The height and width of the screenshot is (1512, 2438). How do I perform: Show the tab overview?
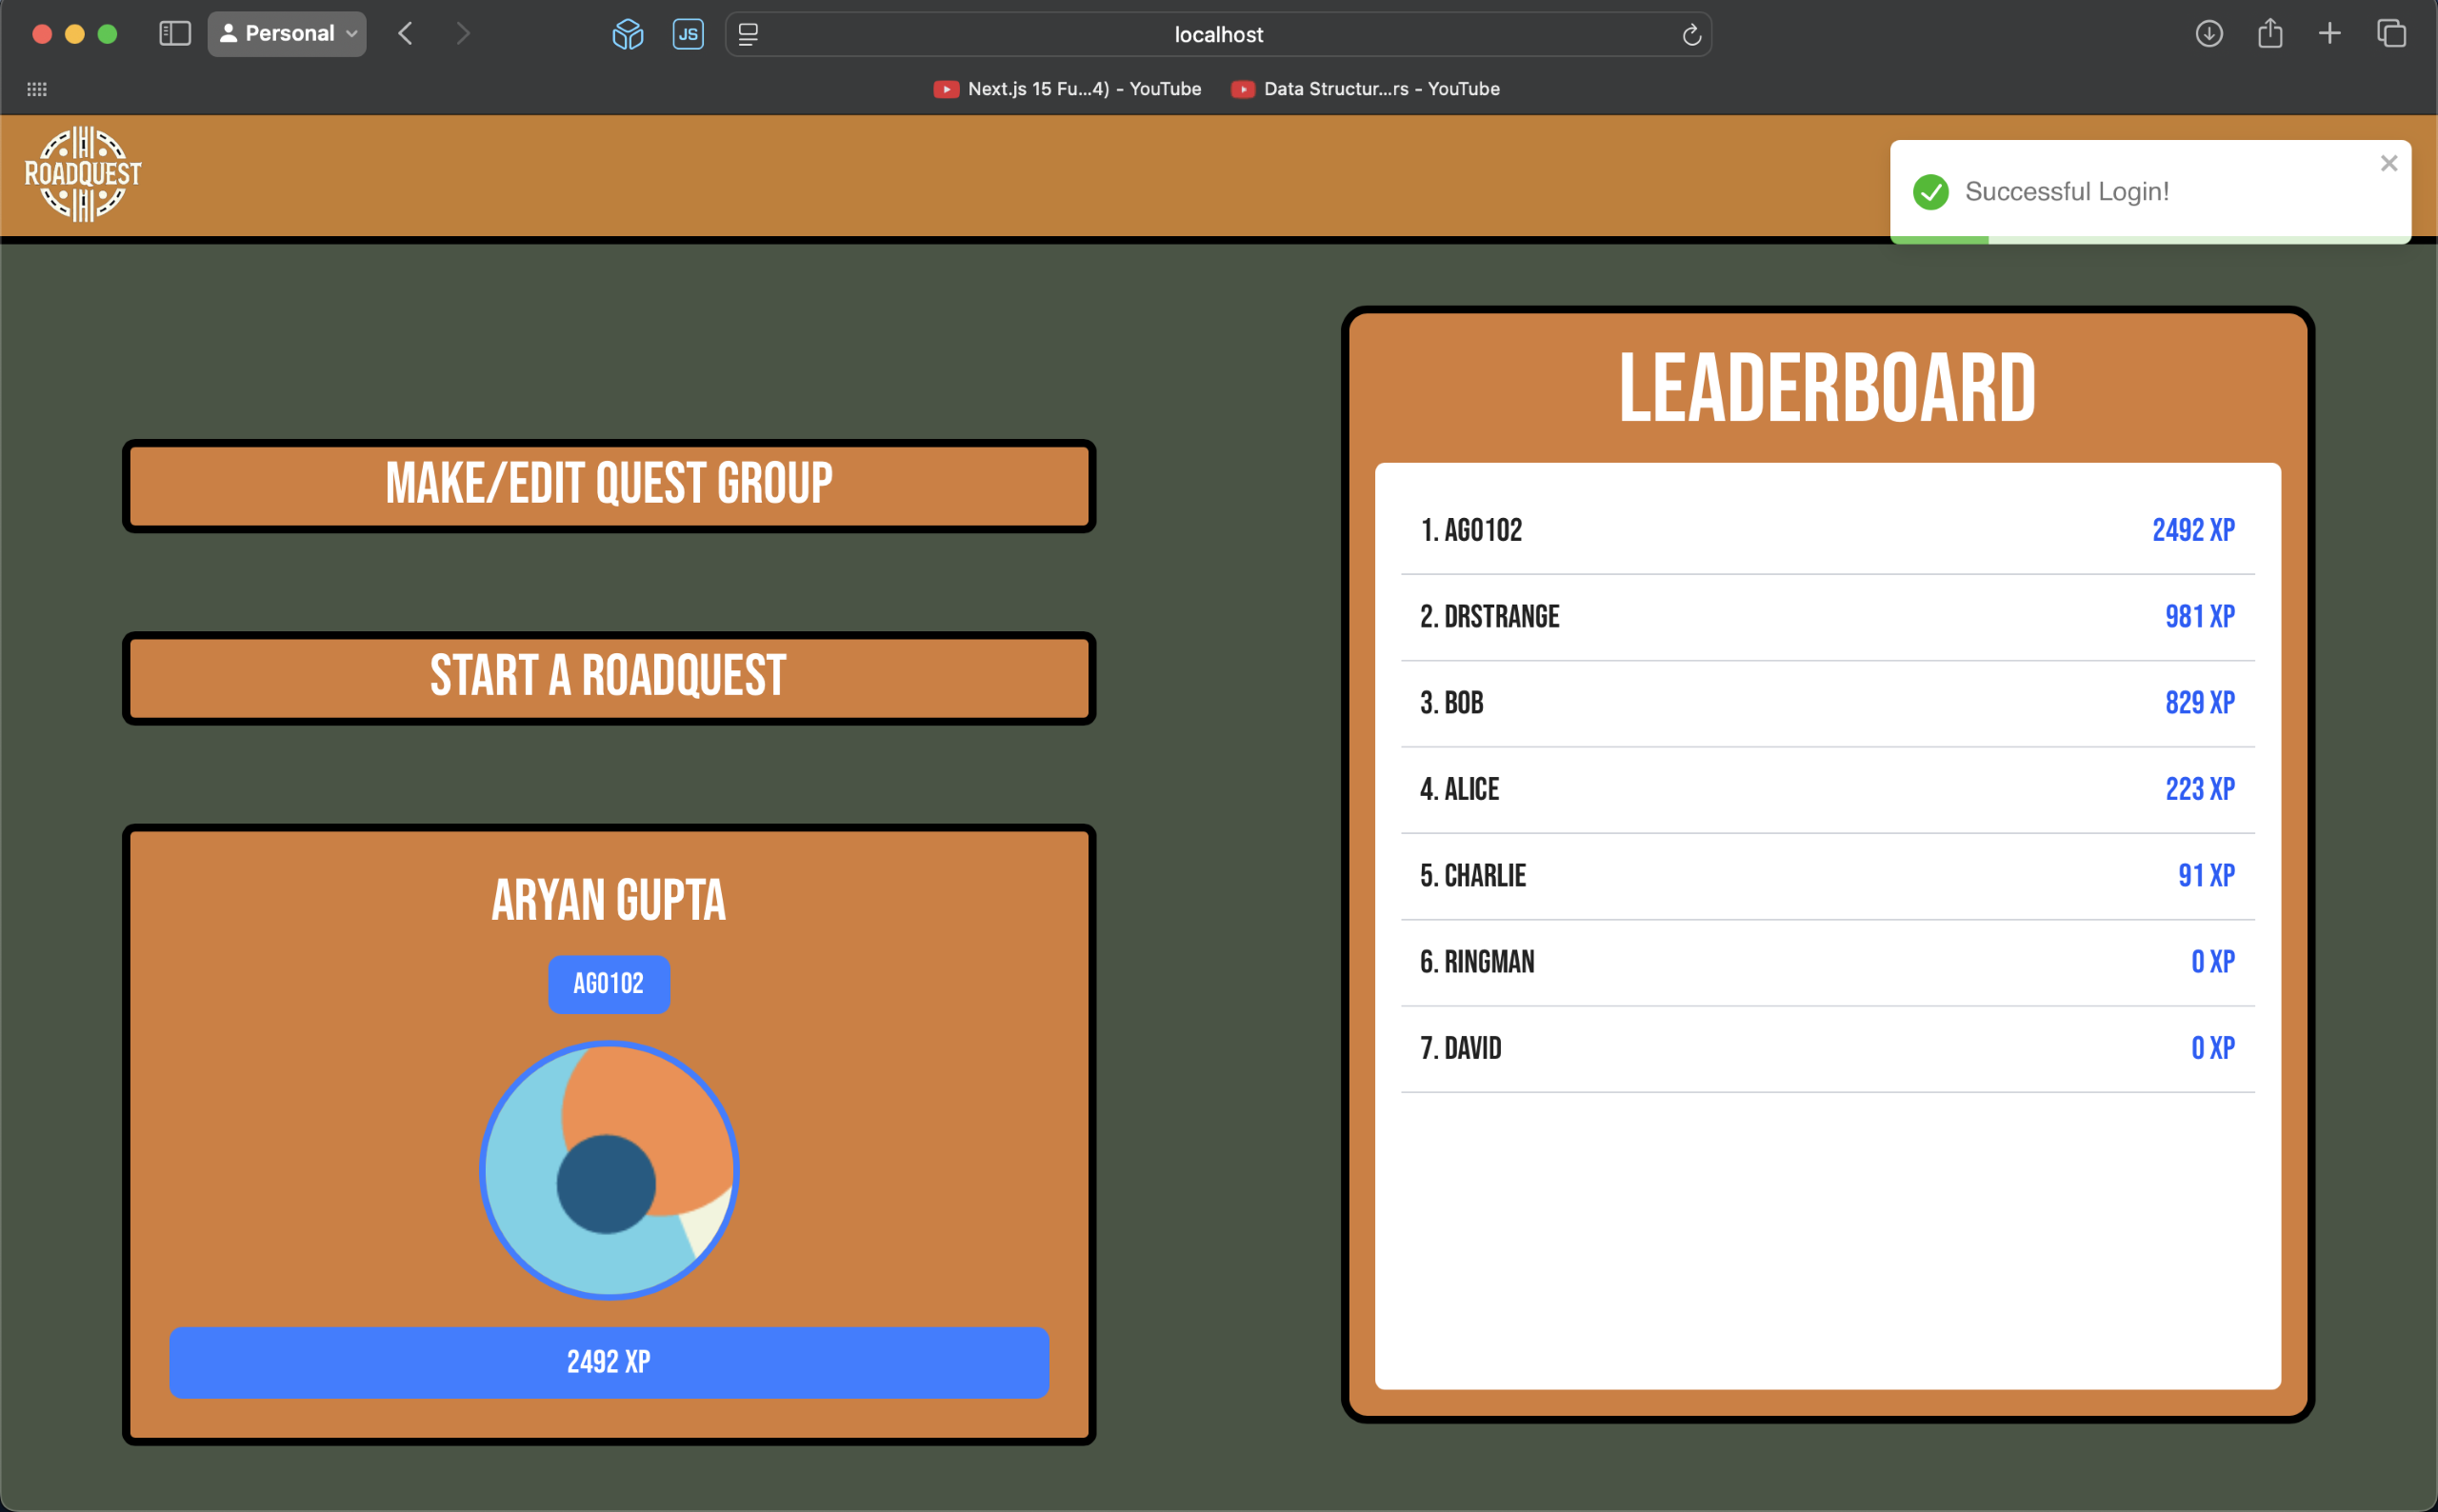point(2391,34)
